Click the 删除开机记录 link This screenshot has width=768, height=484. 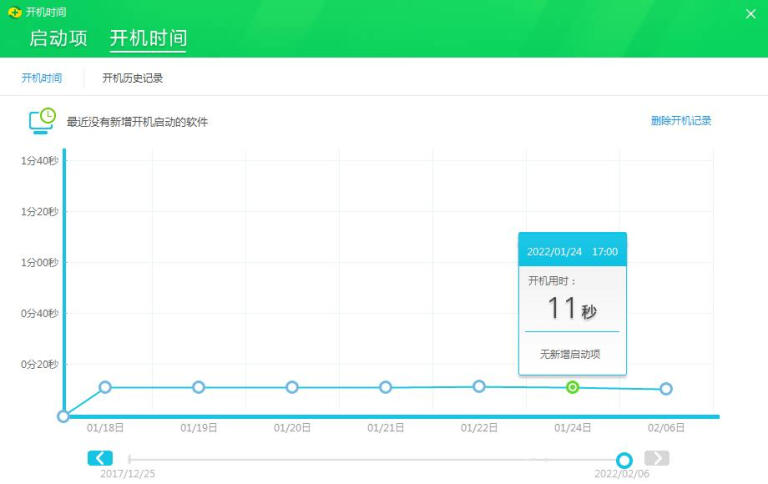click(681, 121)
